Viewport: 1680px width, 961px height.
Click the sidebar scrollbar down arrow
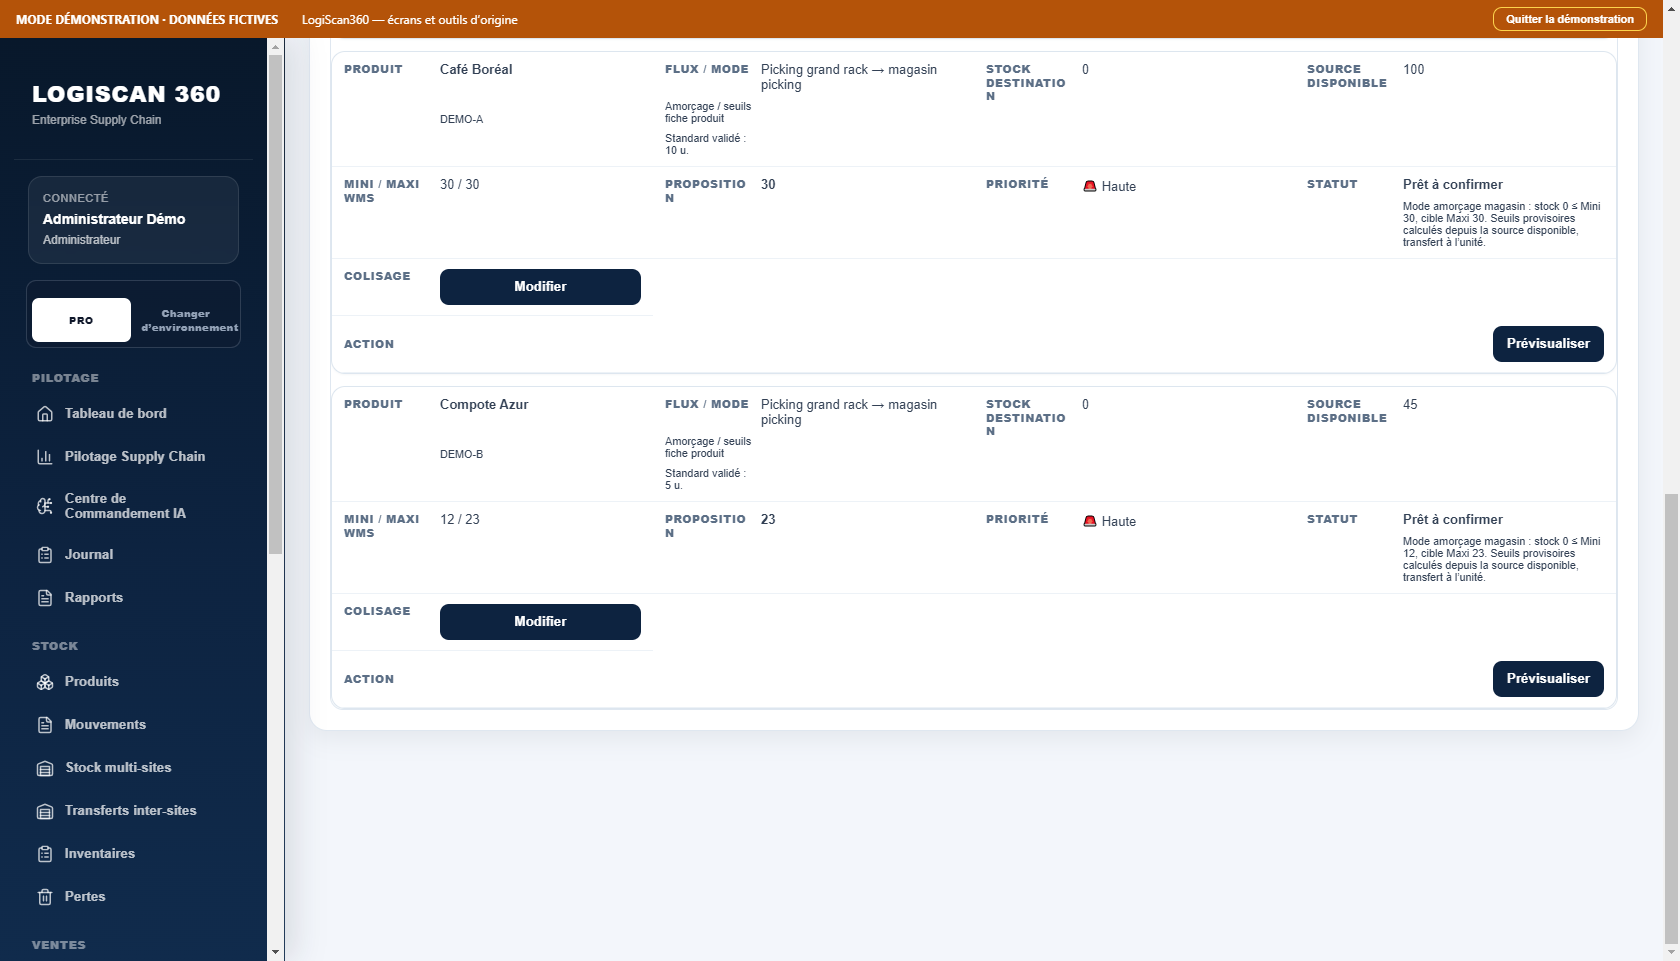(x=276, y=952)
